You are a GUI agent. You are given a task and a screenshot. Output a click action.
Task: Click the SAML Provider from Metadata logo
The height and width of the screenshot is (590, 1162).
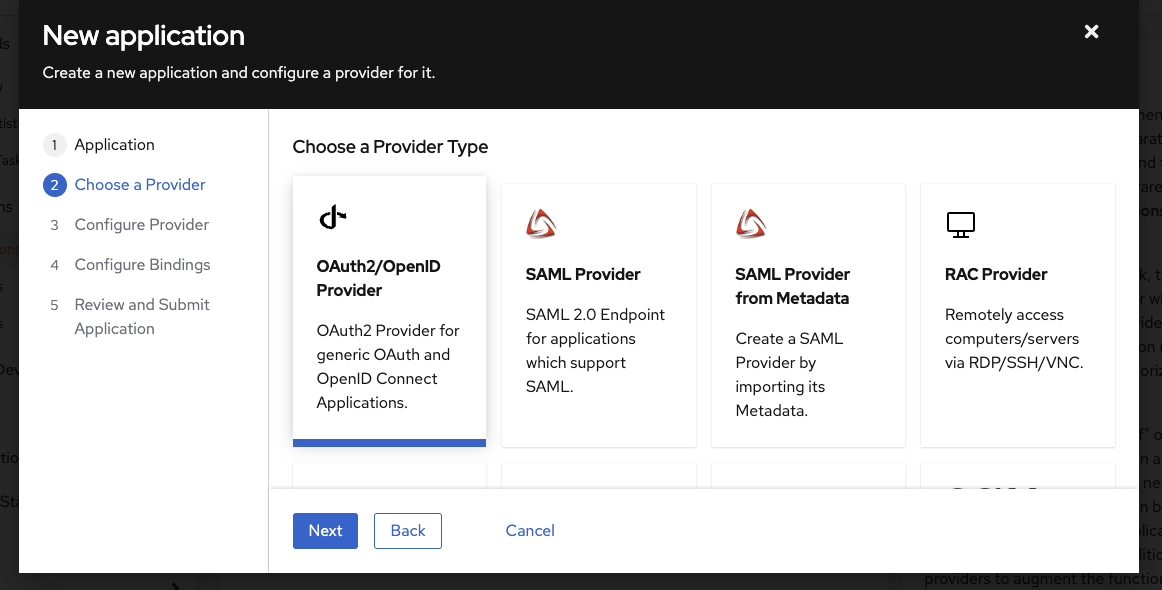click(x=751, y=223)
